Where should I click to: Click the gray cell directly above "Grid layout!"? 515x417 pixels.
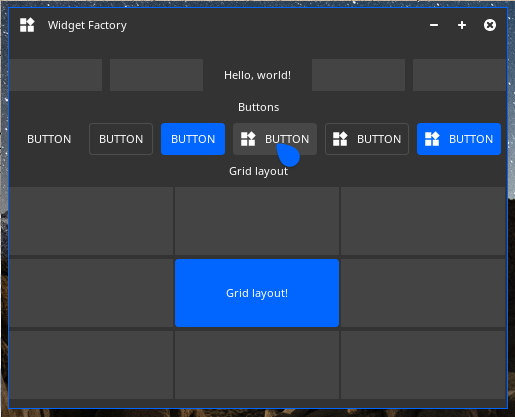coord(257,221)
